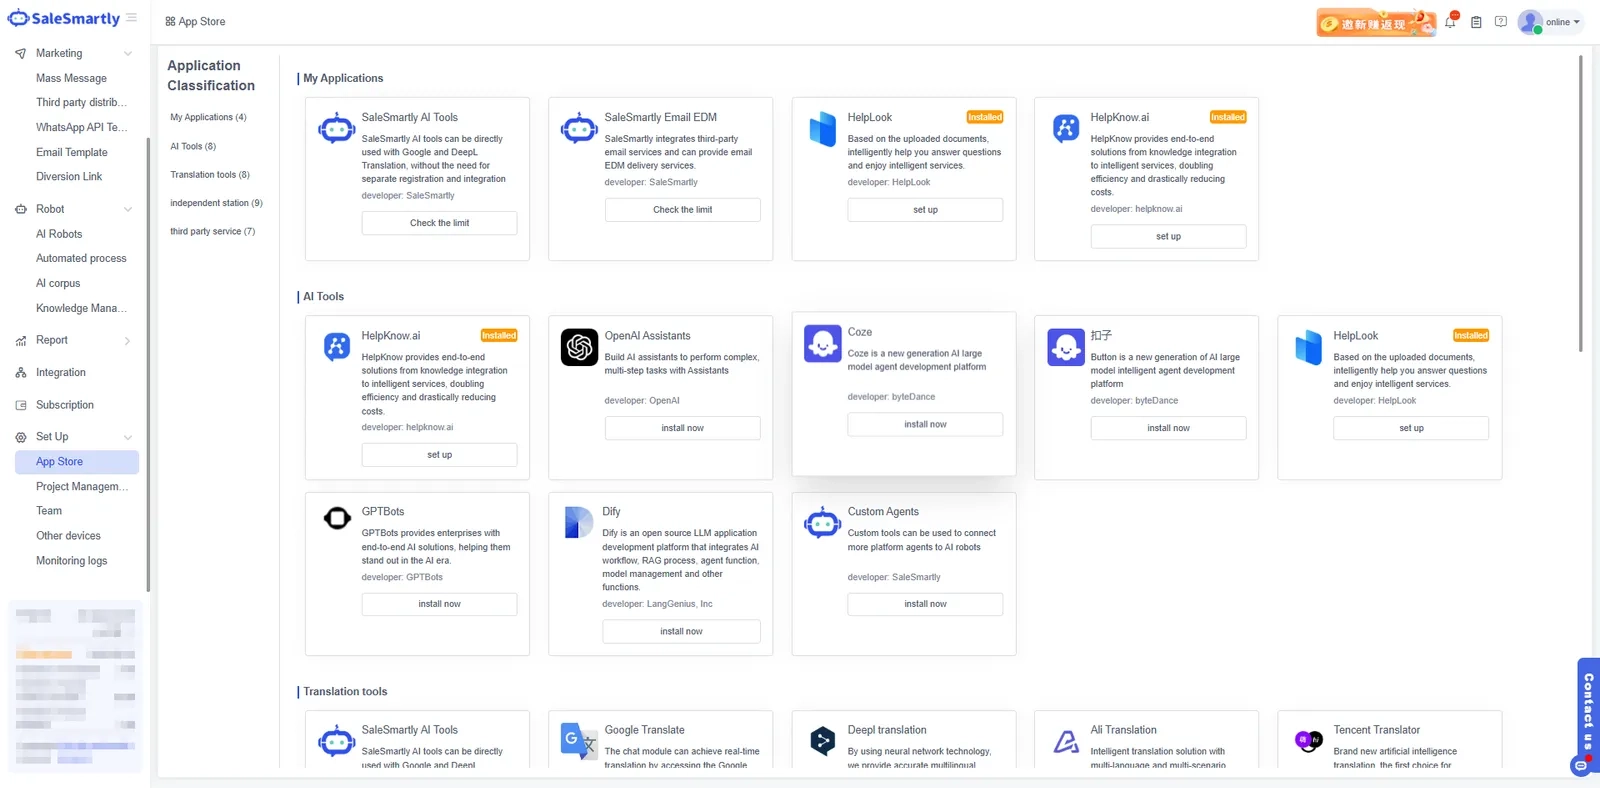The height and width of the screenshot is (788, 1600).
Task: Click the SaleSmartly Email EDM icon
Action: tap(579, 128)
